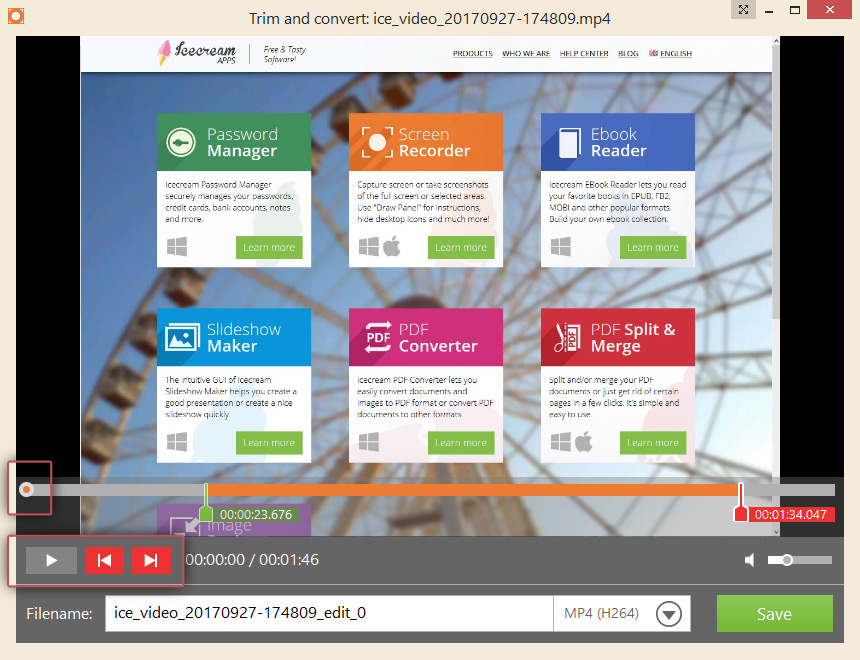Click the Screen Recorder record icon
This screenshot has width=860, height=660.
[377, 142]
